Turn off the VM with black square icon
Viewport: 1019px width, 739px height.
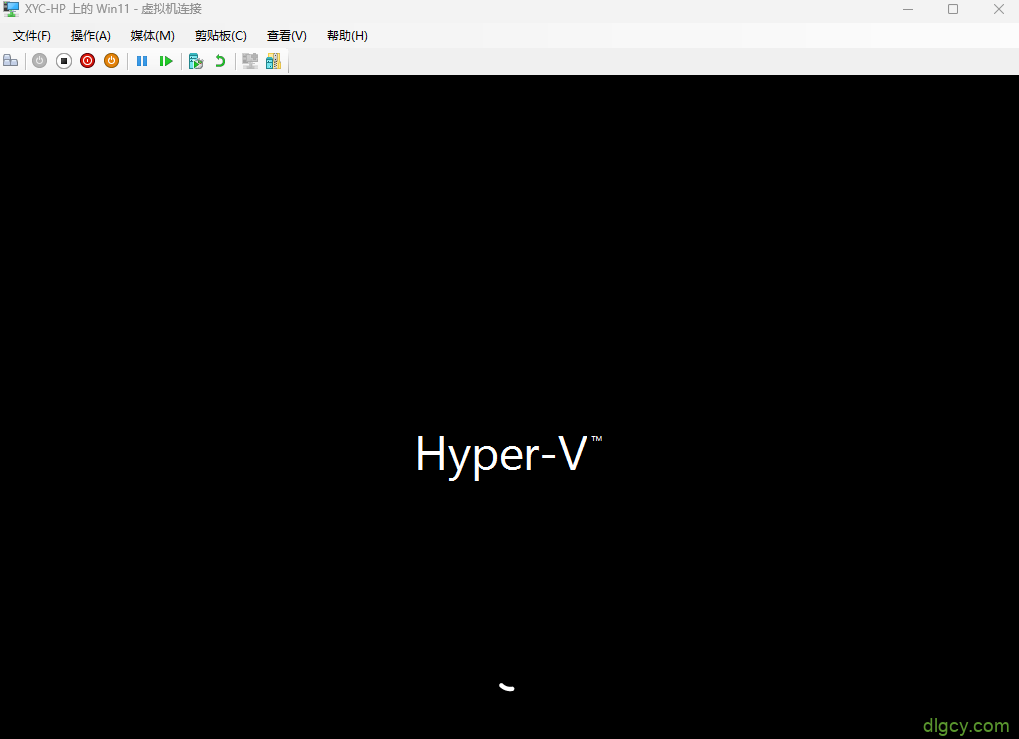click(64, 61)
